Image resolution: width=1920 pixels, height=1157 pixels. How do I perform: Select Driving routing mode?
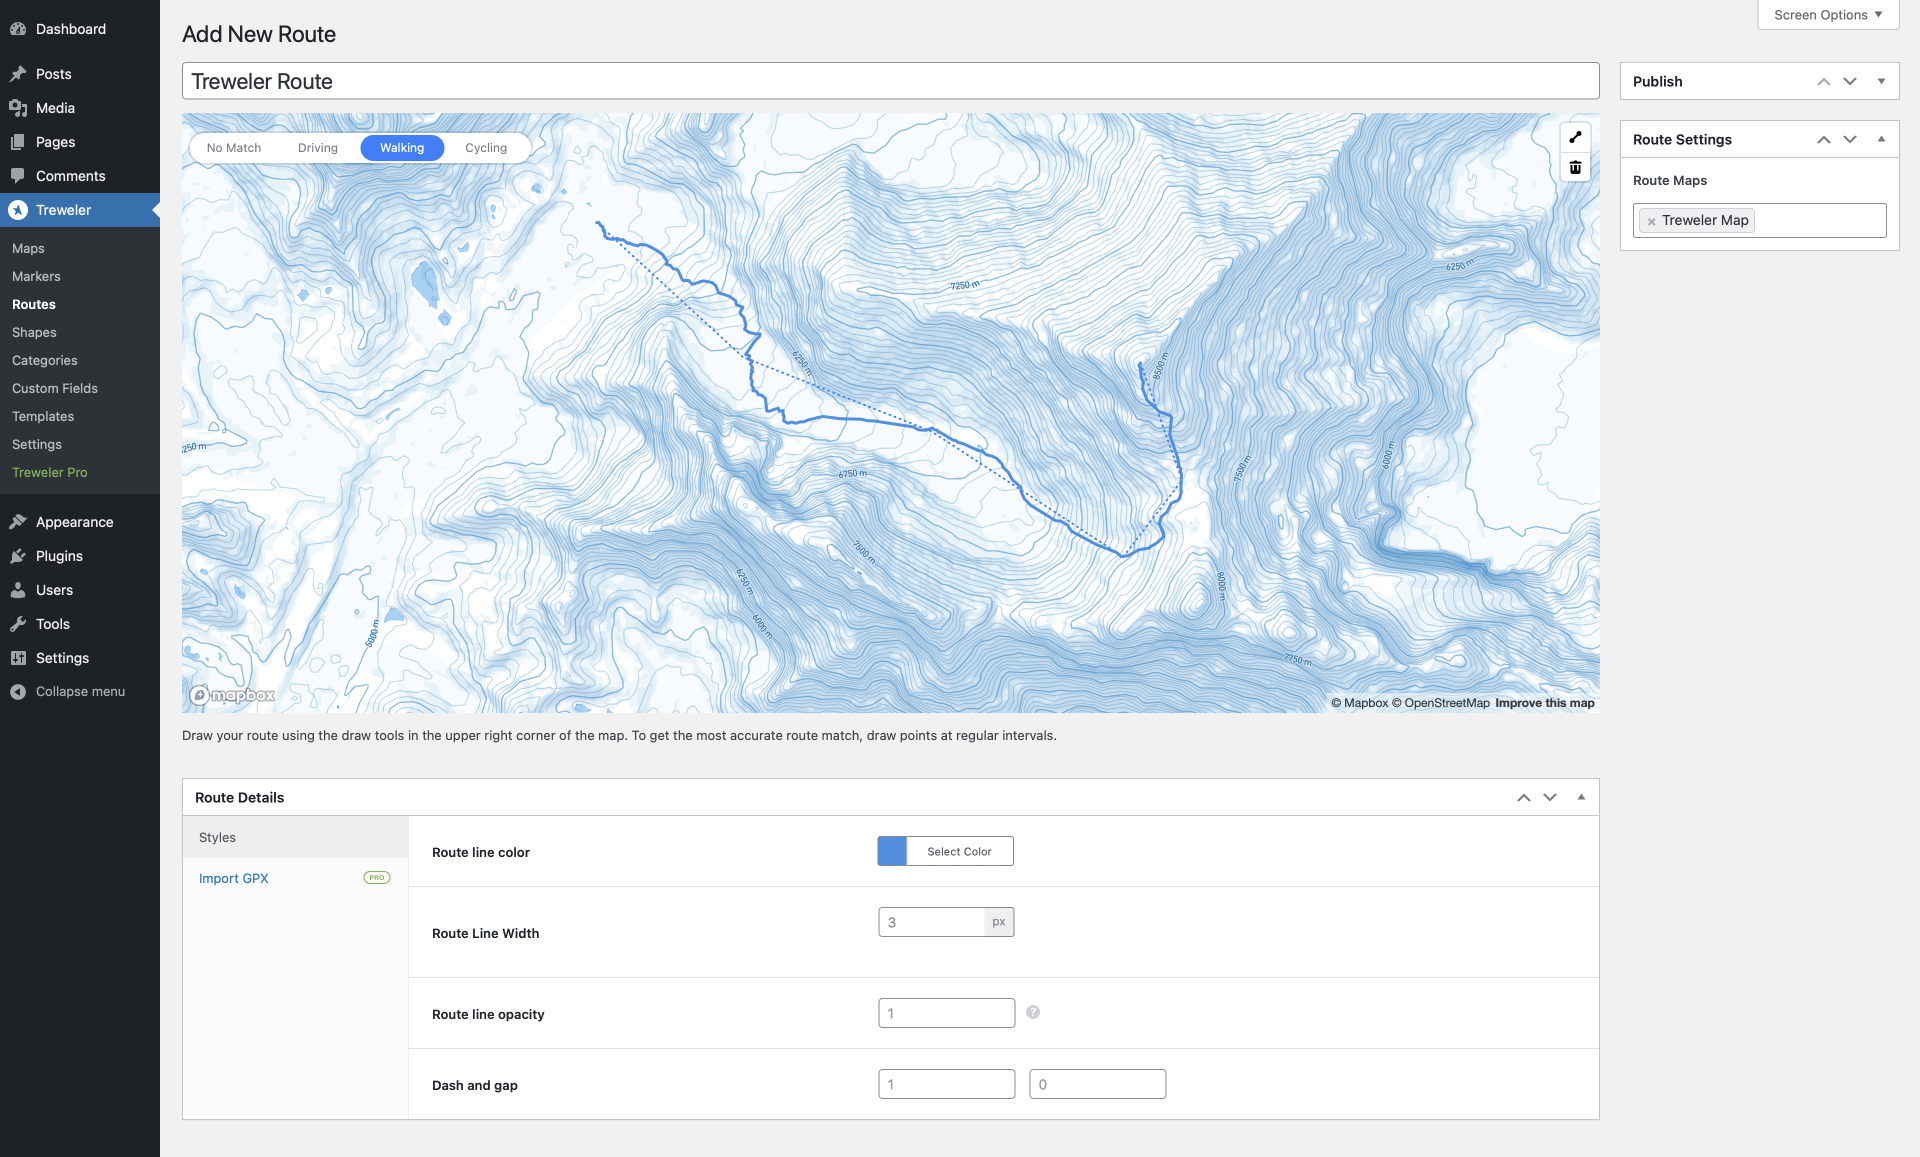point(318,148)
